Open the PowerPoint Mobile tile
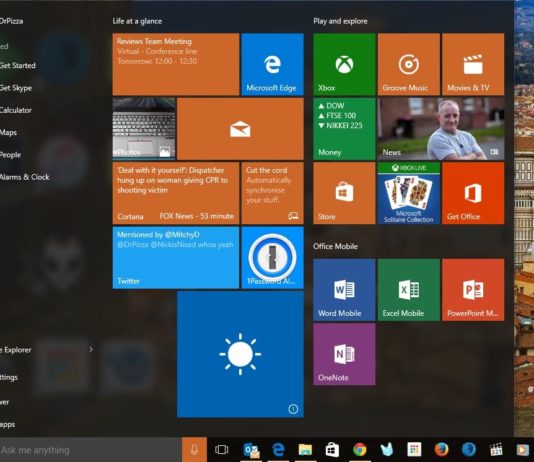The image size is (534, 462). [473, 290]
